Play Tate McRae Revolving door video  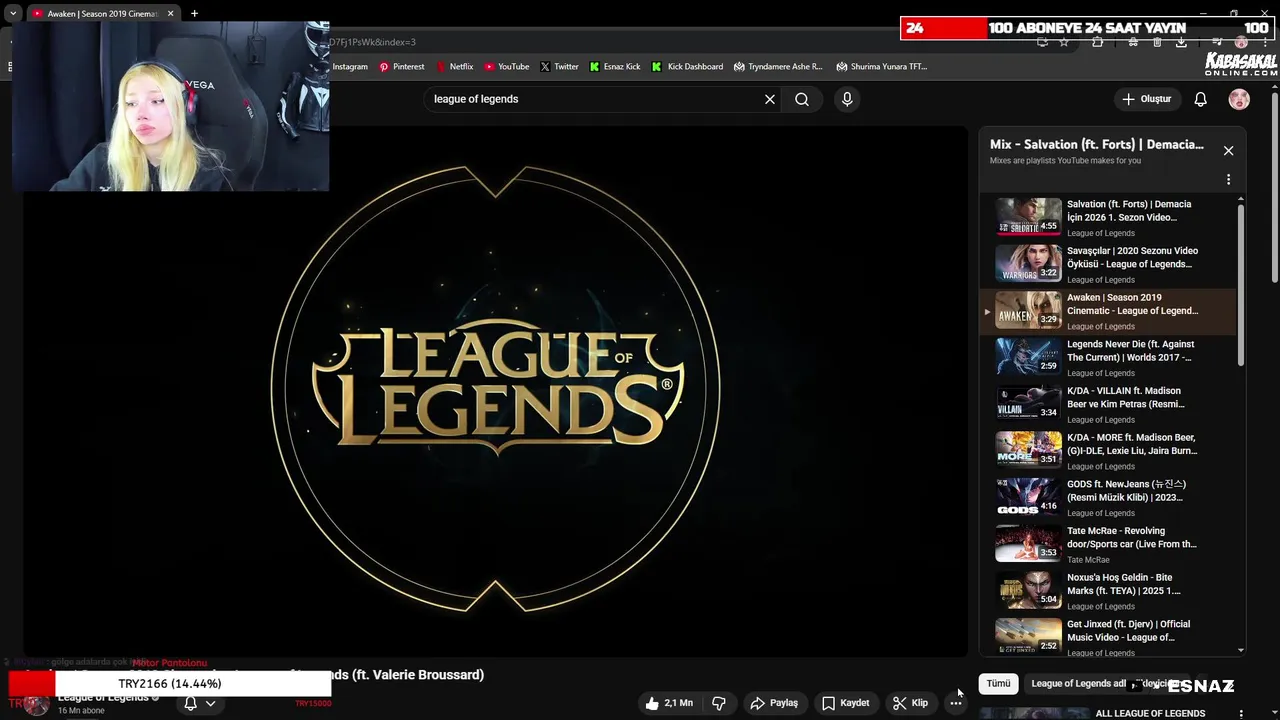(x=1110, y=544)
